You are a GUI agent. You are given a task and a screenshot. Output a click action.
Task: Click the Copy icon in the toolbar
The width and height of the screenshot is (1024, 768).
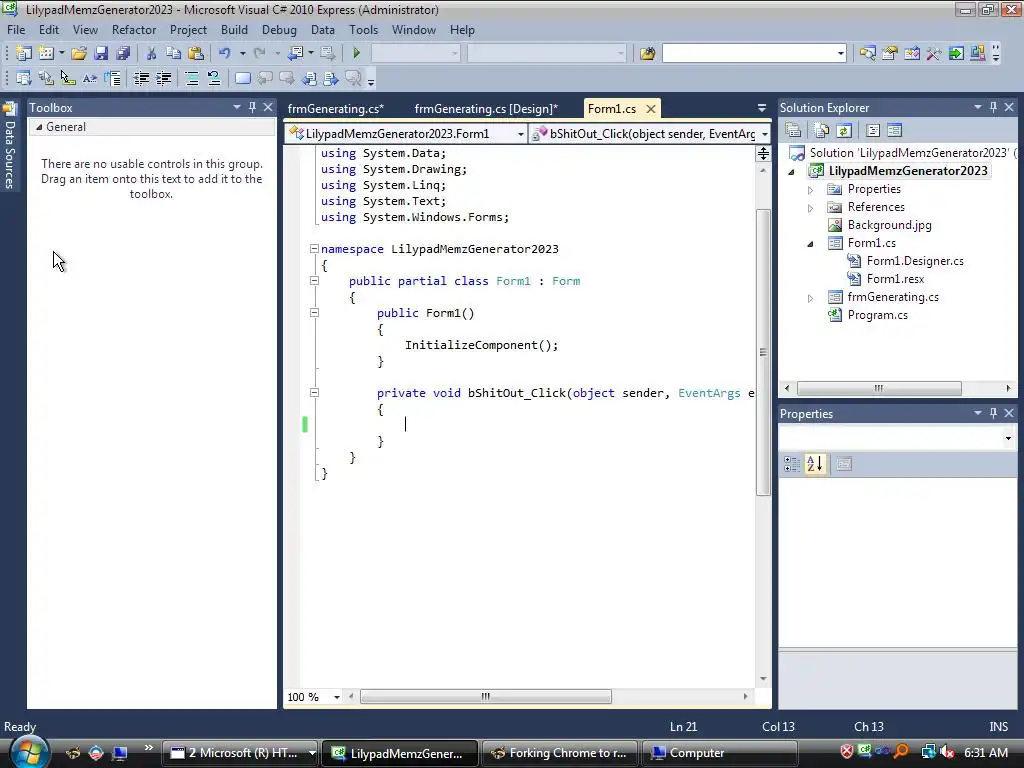coord(173,53)
